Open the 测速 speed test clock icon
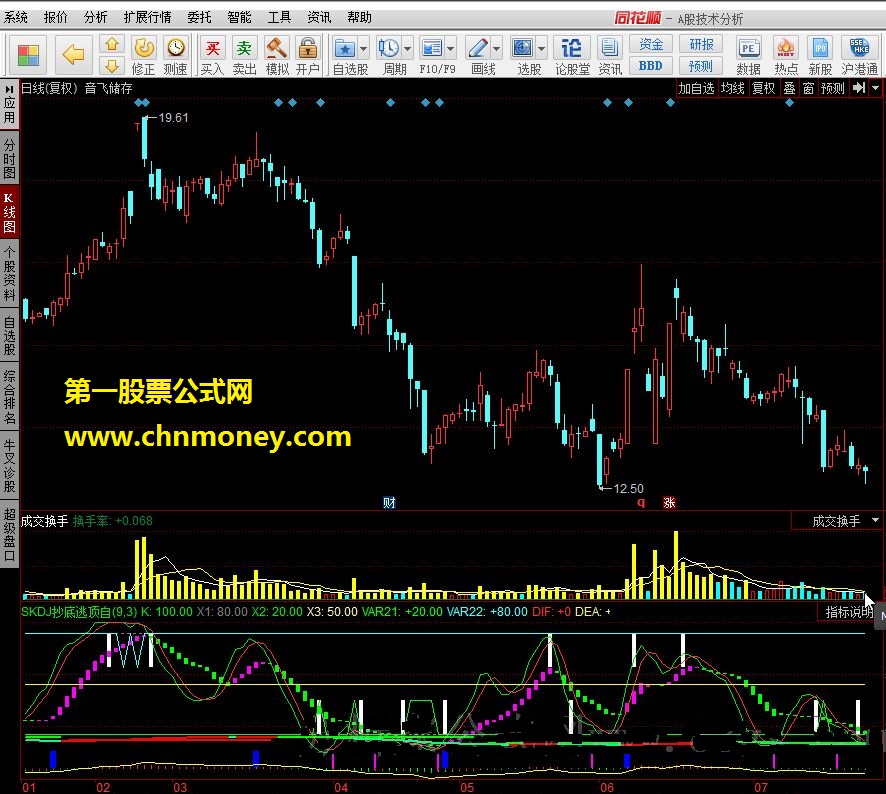The height and width of the screenshot is (794, 886). [176, 48]
